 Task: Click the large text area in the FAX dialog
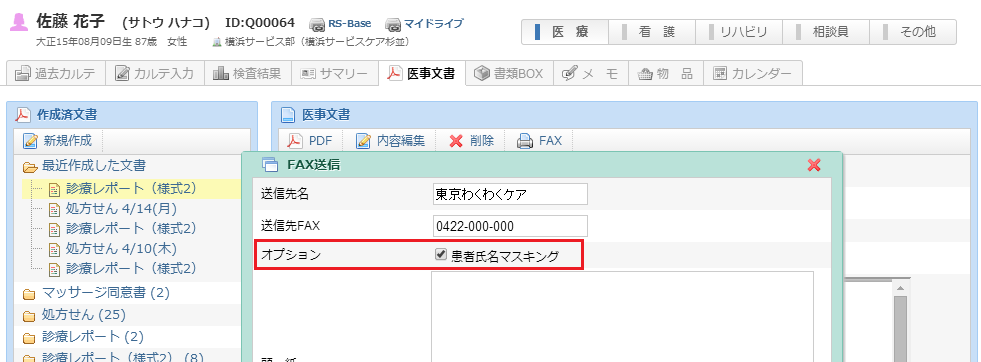623,316
